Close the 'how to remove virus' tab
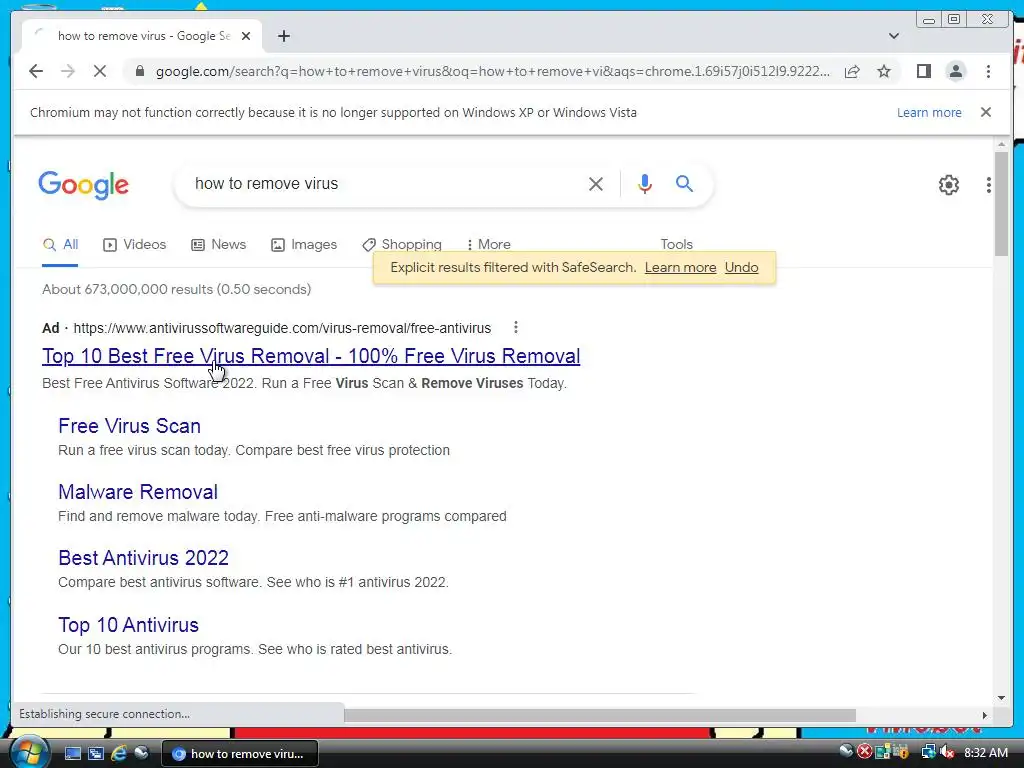1024x768 pixels. [246, 36]
